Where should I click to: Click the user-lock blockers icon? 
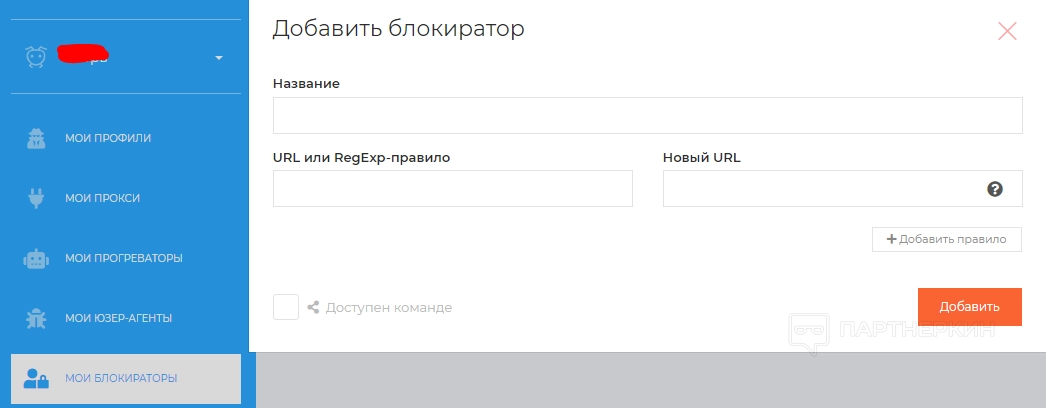pyautogui.click(x=36, y=378)
